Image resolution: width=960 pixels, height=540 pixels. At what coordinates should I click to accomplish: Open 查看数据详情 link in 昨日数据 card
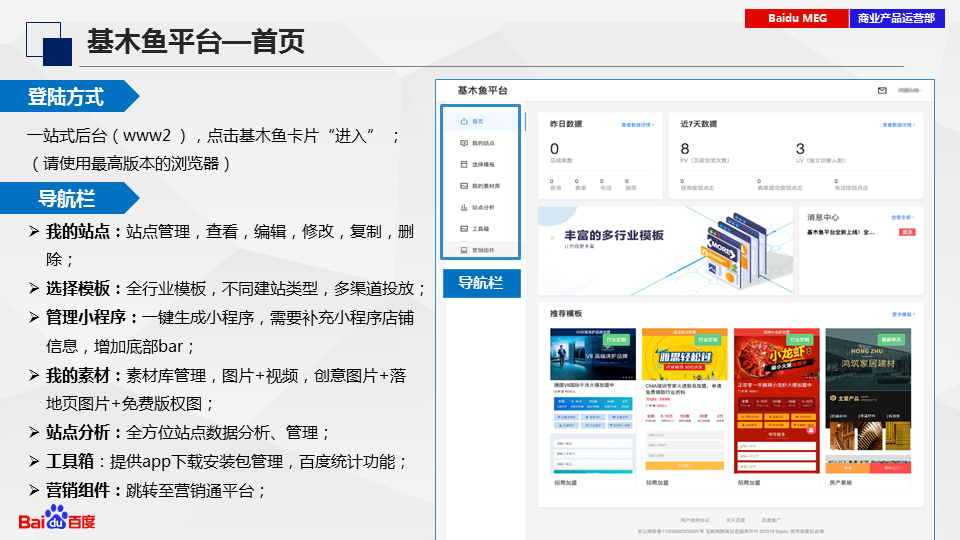637,125
